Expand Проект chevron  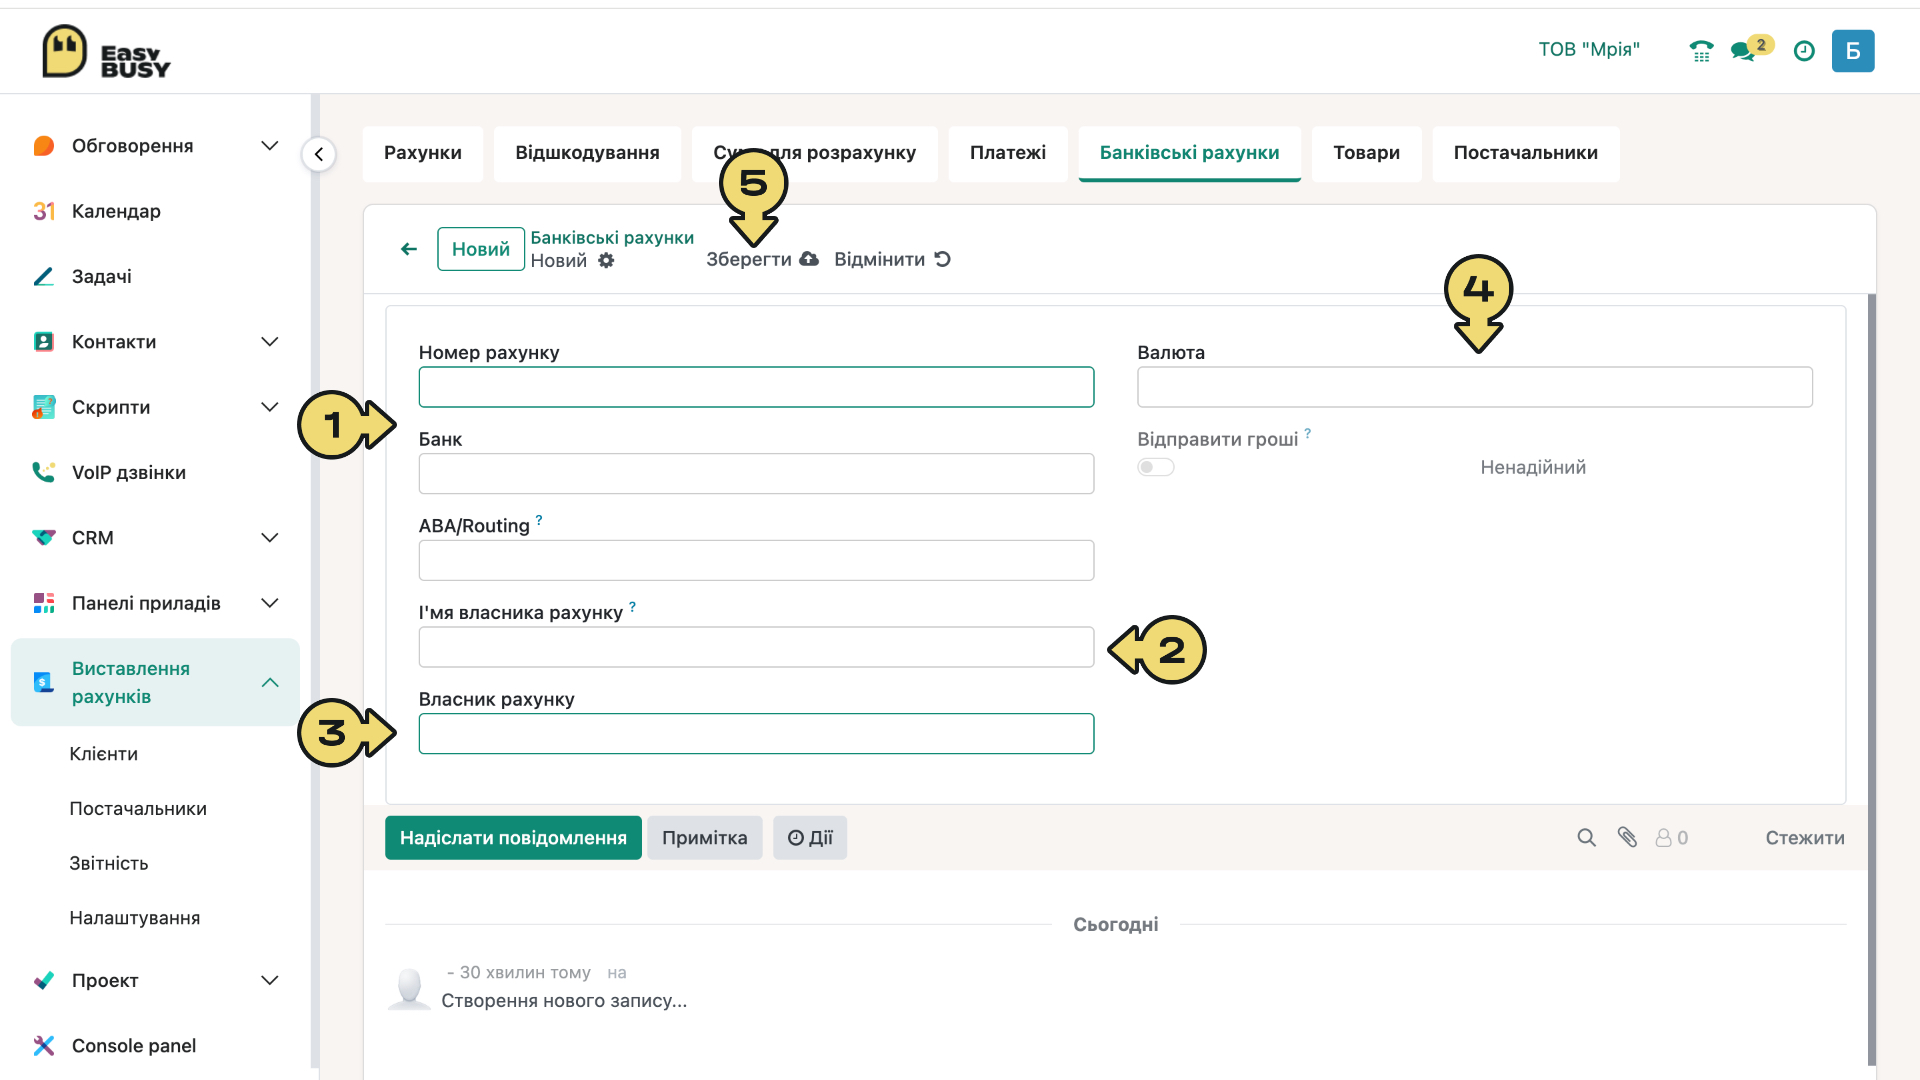pyautogui.click(x=270, y=981)
